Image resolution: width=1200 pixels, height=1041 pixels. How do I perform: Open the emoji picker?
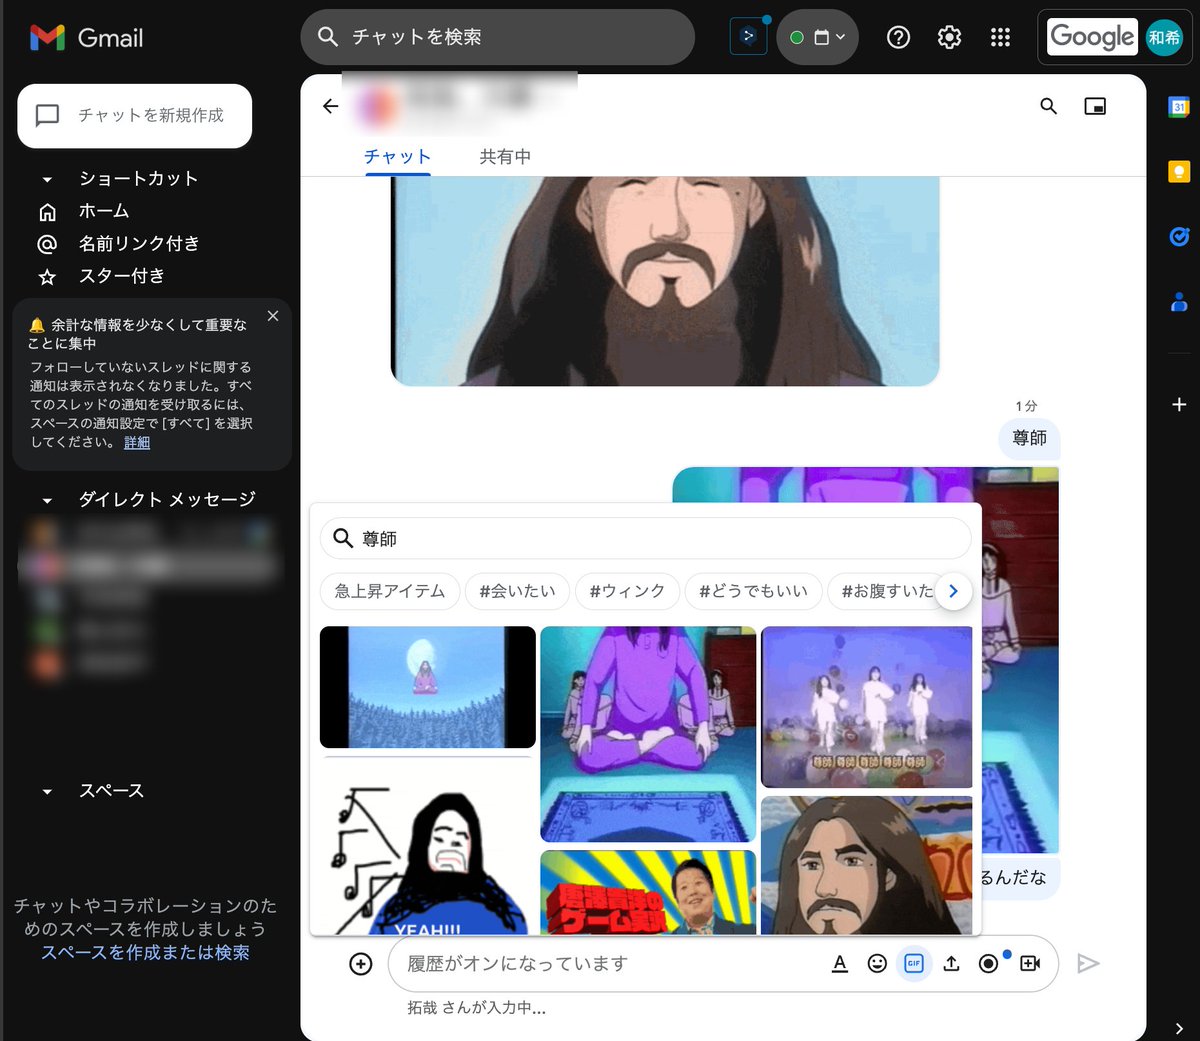point(877,964)
